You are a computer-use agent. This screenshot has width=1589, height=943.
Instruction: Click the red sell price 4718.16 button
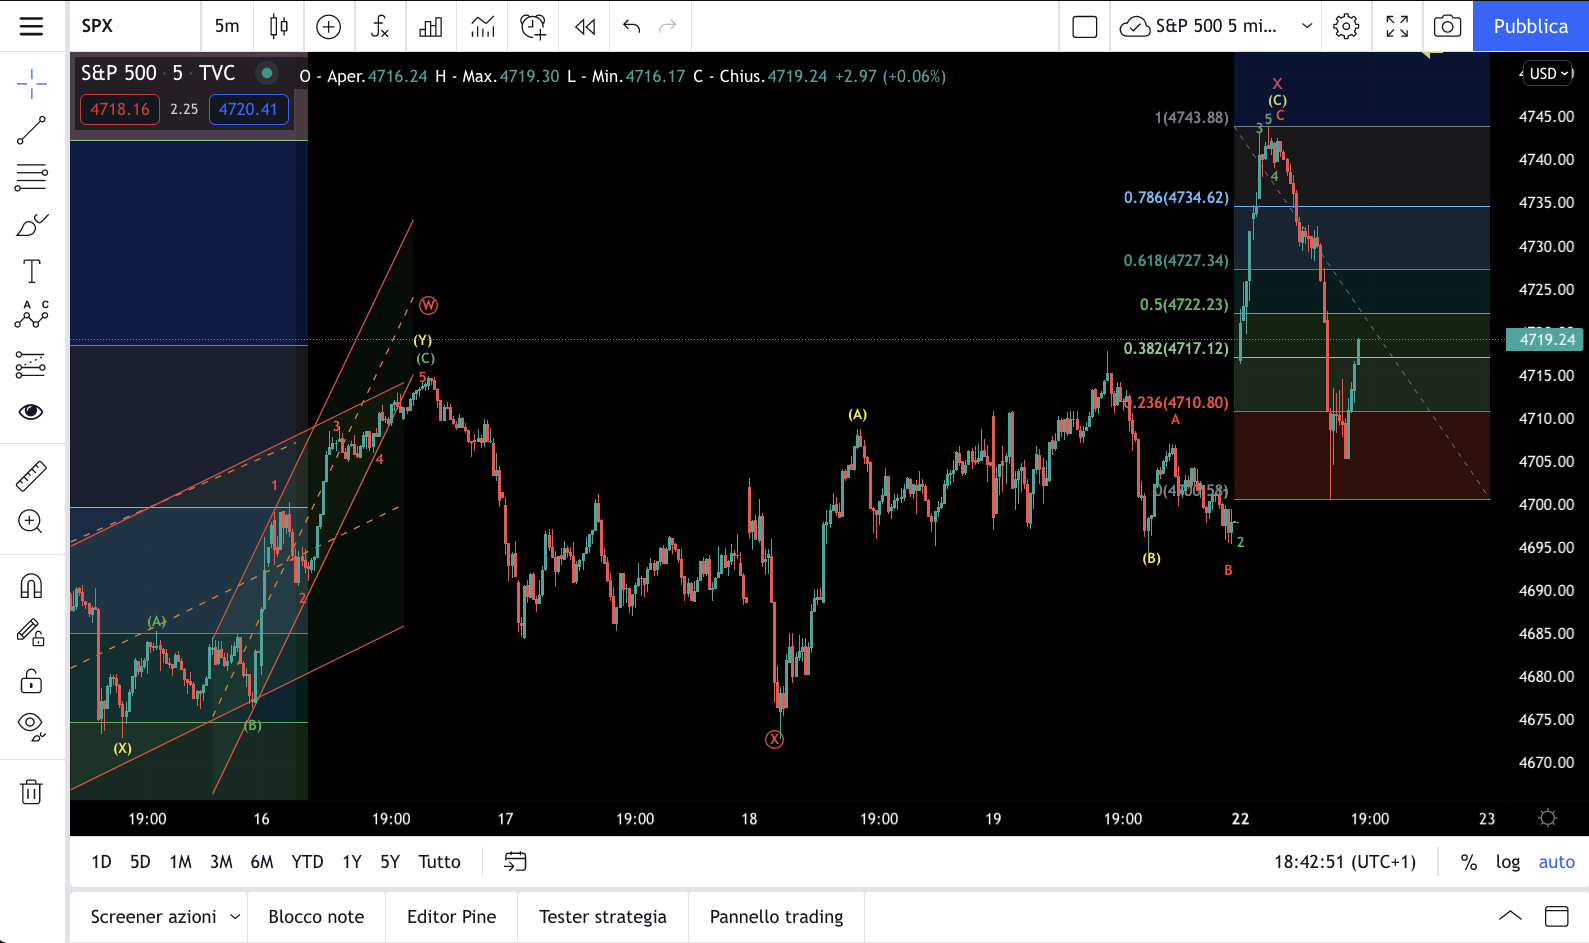point(120,109)
